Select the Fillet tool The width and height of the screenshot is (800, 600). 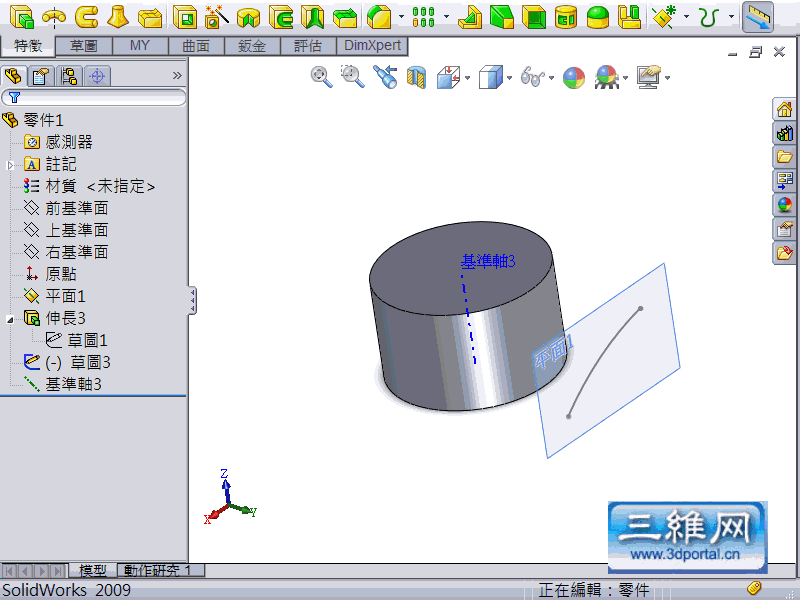(x=379, y=17)
